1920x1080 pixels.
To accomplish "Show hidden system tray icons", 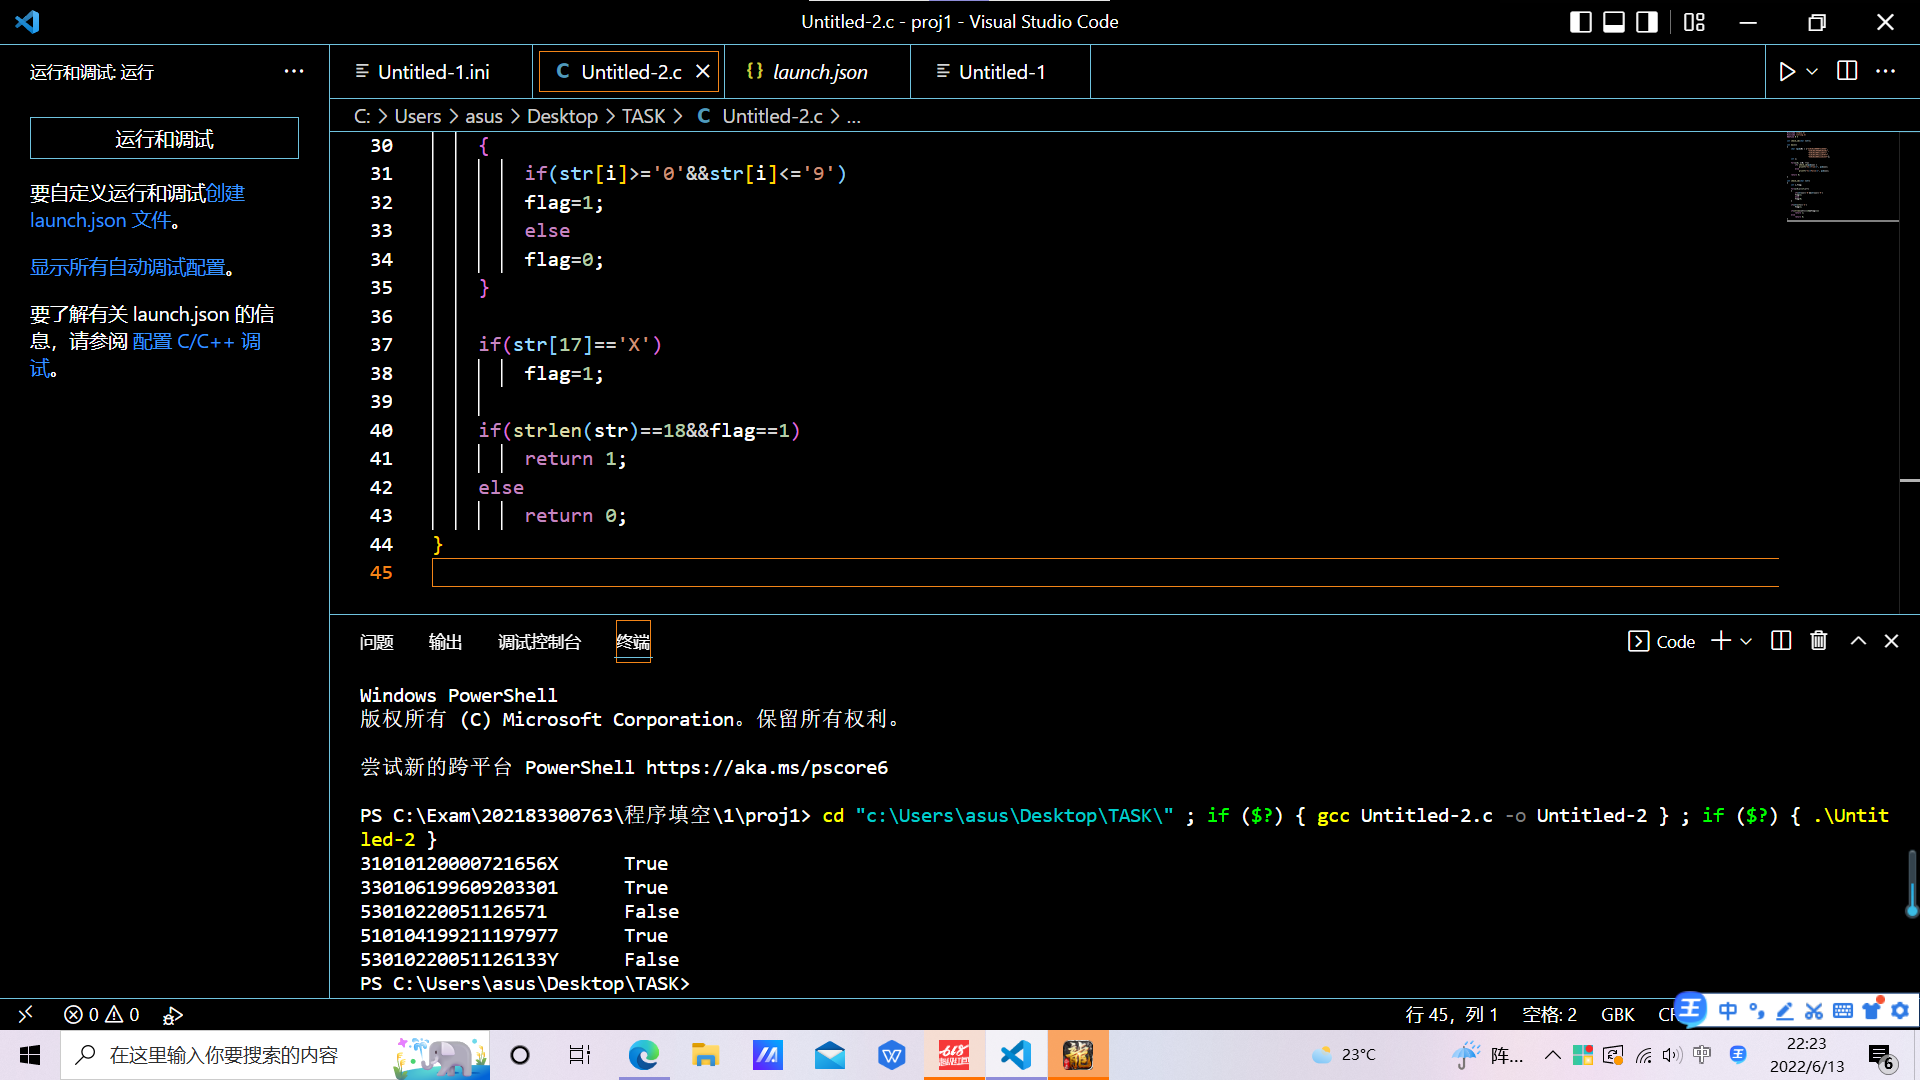I will (1552, 1054).
